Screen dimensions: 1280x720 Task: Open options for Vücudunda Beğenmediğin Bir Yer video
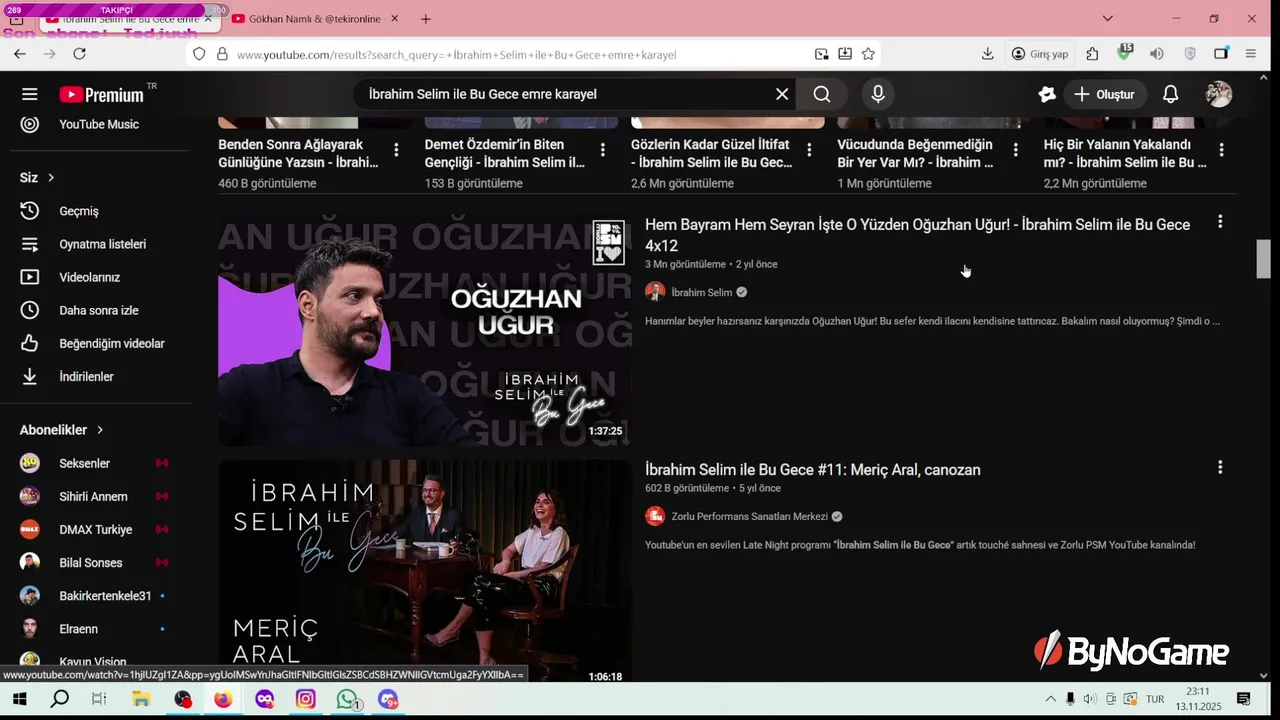coord(1015,150)
